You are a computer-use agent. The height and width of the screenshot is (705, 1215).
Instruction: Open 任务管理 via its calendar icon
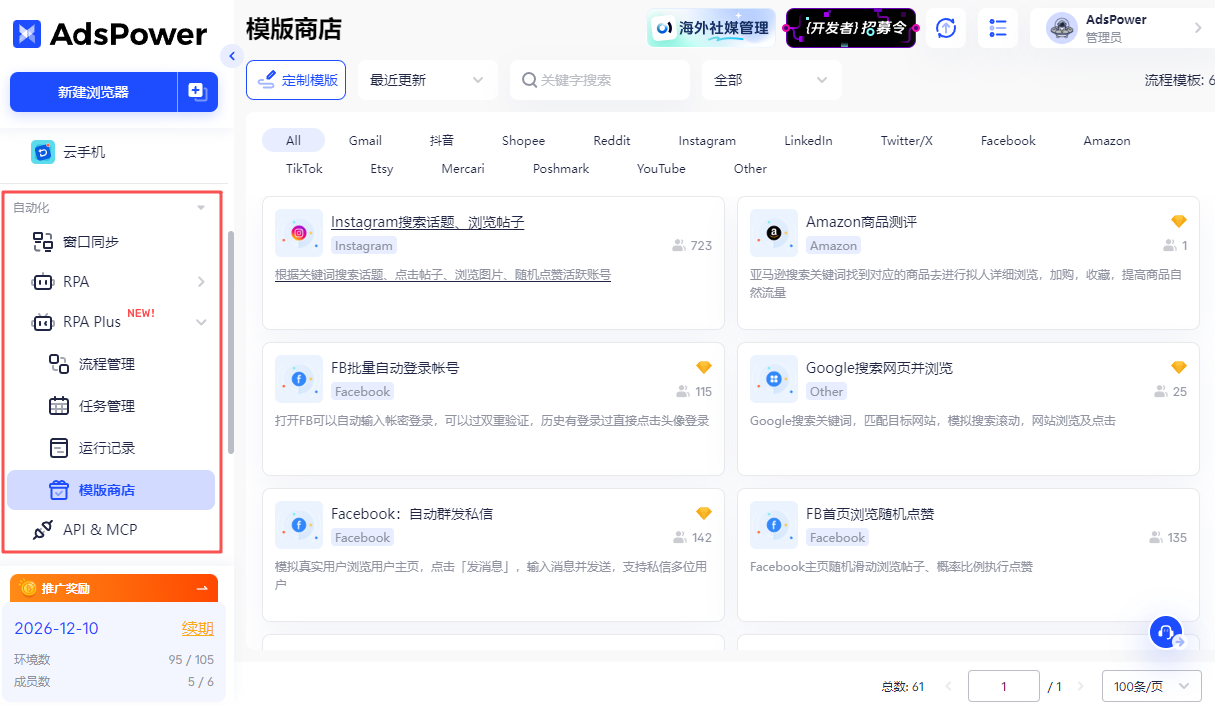pos(58,405)
